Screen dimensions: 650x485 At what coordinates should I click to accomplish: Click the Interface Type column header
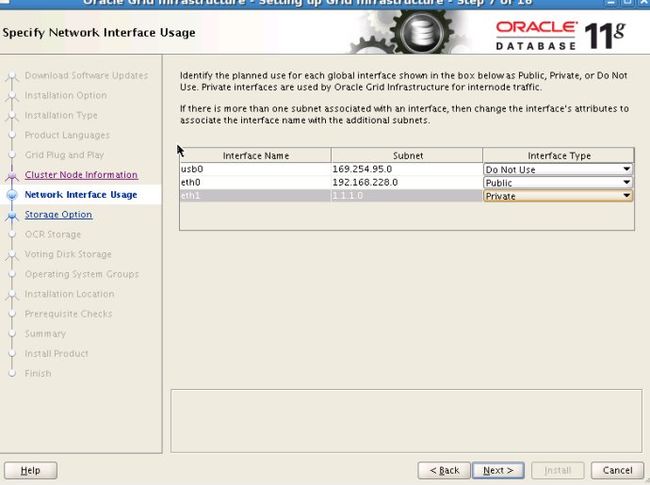click(559, 155)
